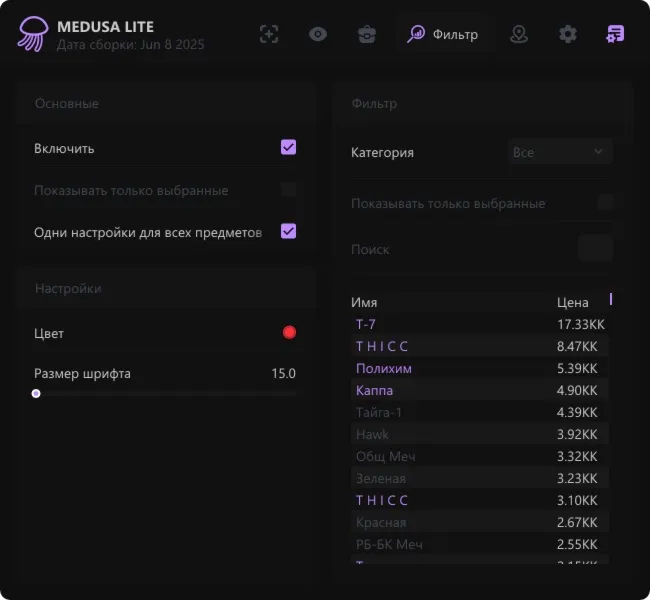
Task: Open the aim crosshair tab icon
Action: point(269,34)
